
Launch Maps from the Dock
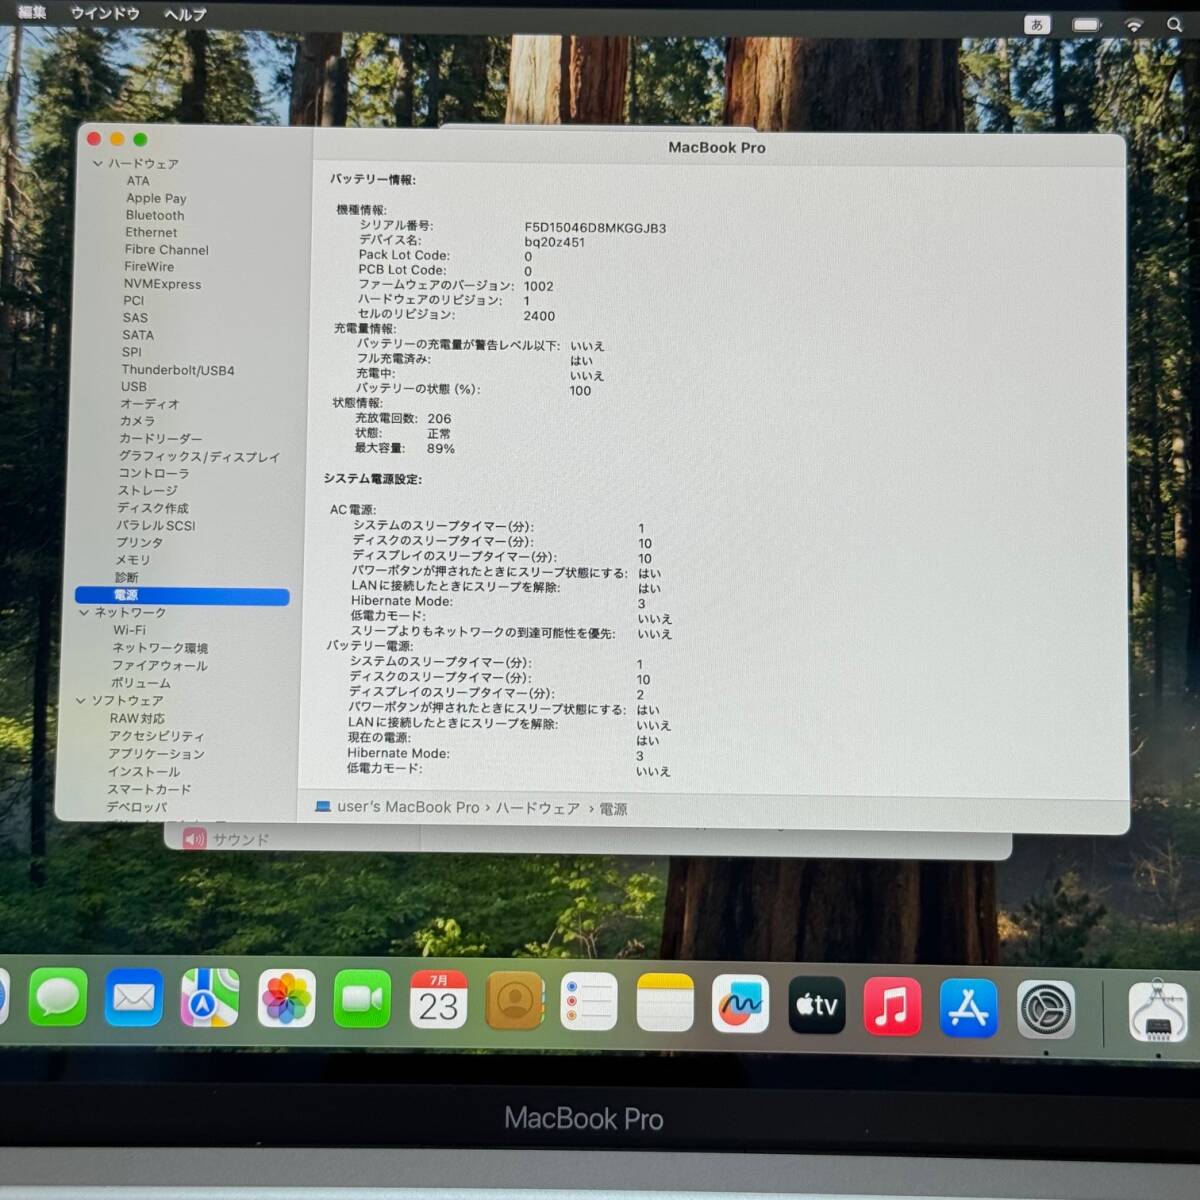210,998
